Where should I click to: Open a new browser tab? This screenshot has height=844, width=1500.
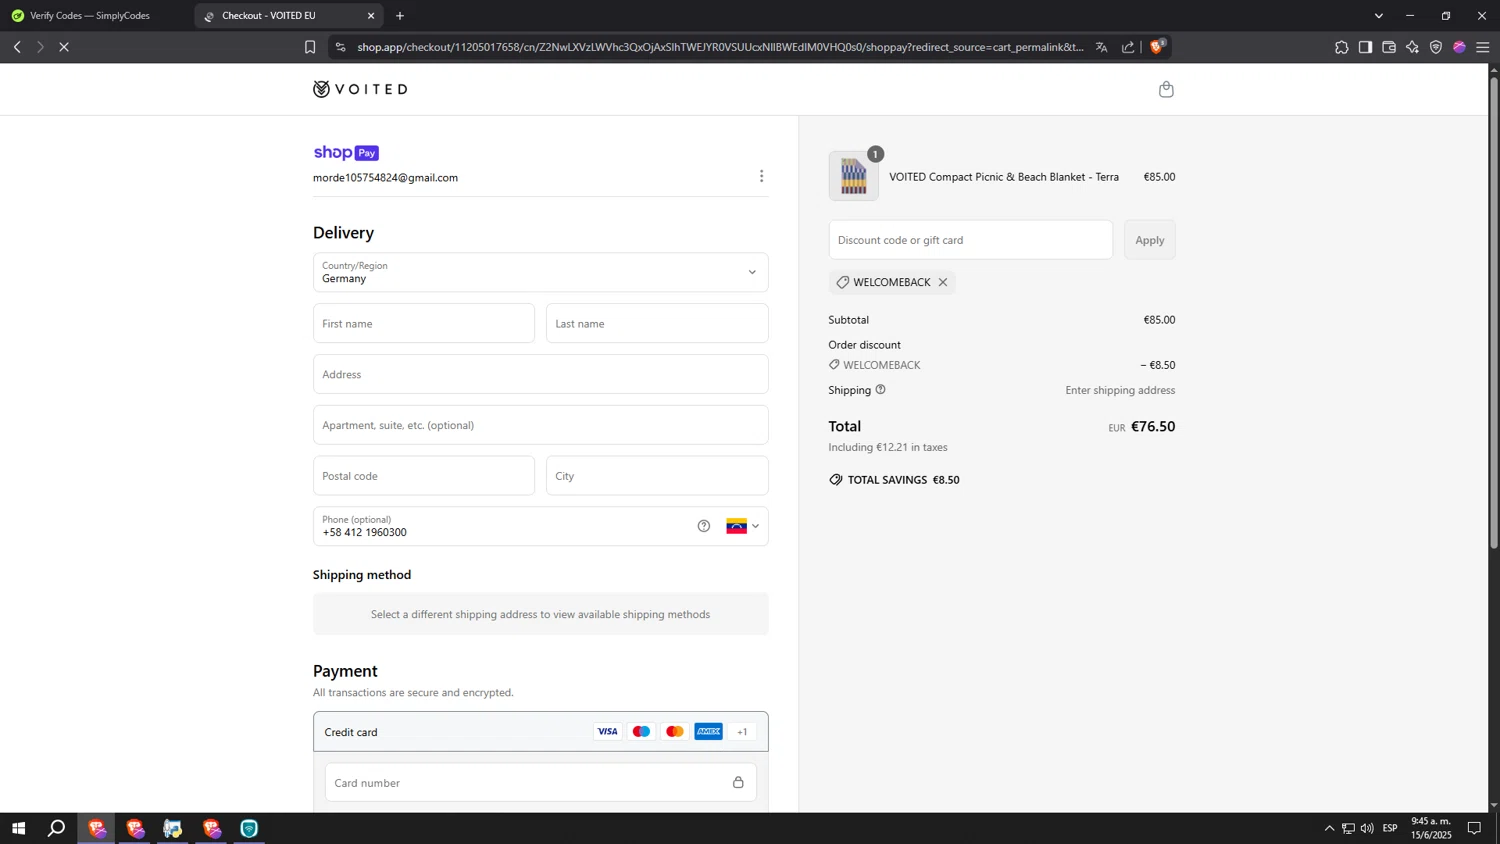[x=400, y=16]
